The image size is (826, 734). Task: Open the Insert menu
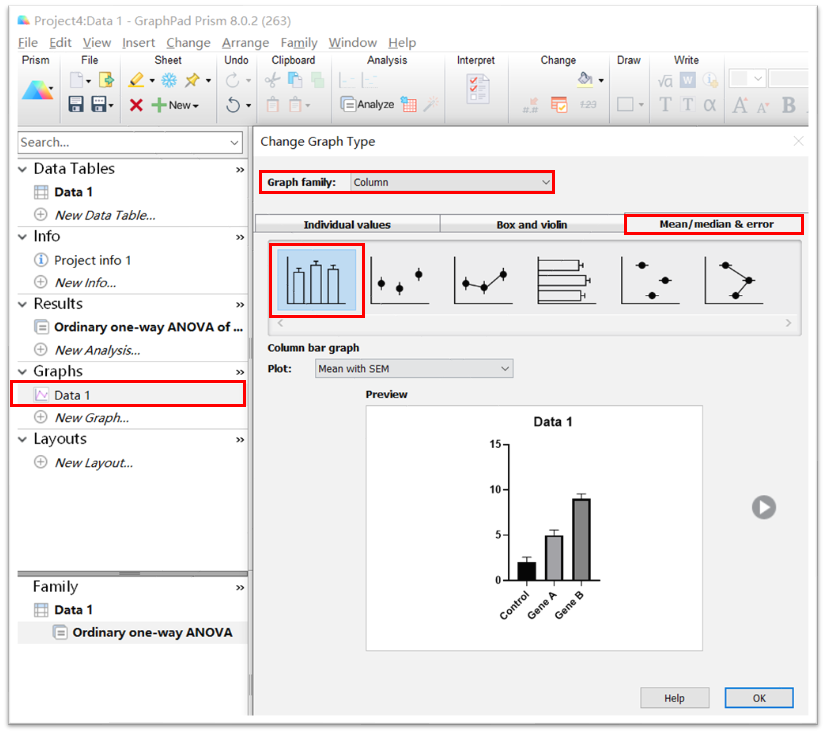139,42
